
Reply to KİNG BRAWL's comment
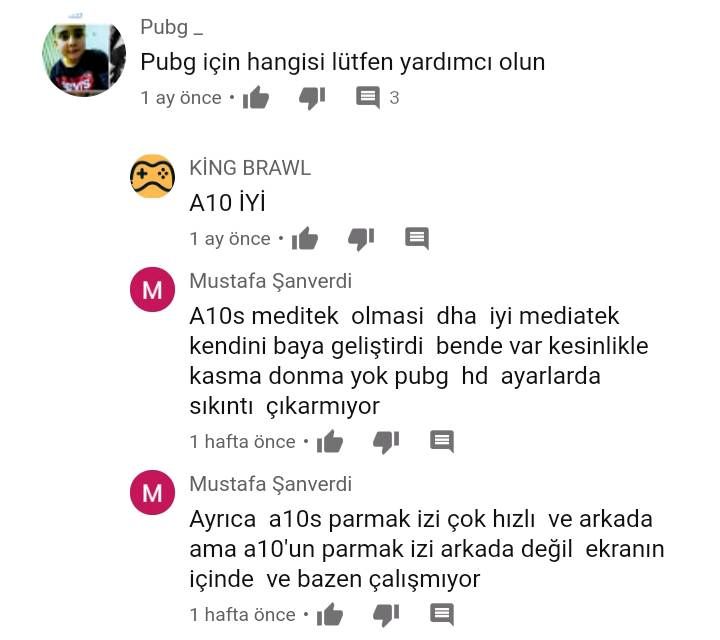coord(417,238)
